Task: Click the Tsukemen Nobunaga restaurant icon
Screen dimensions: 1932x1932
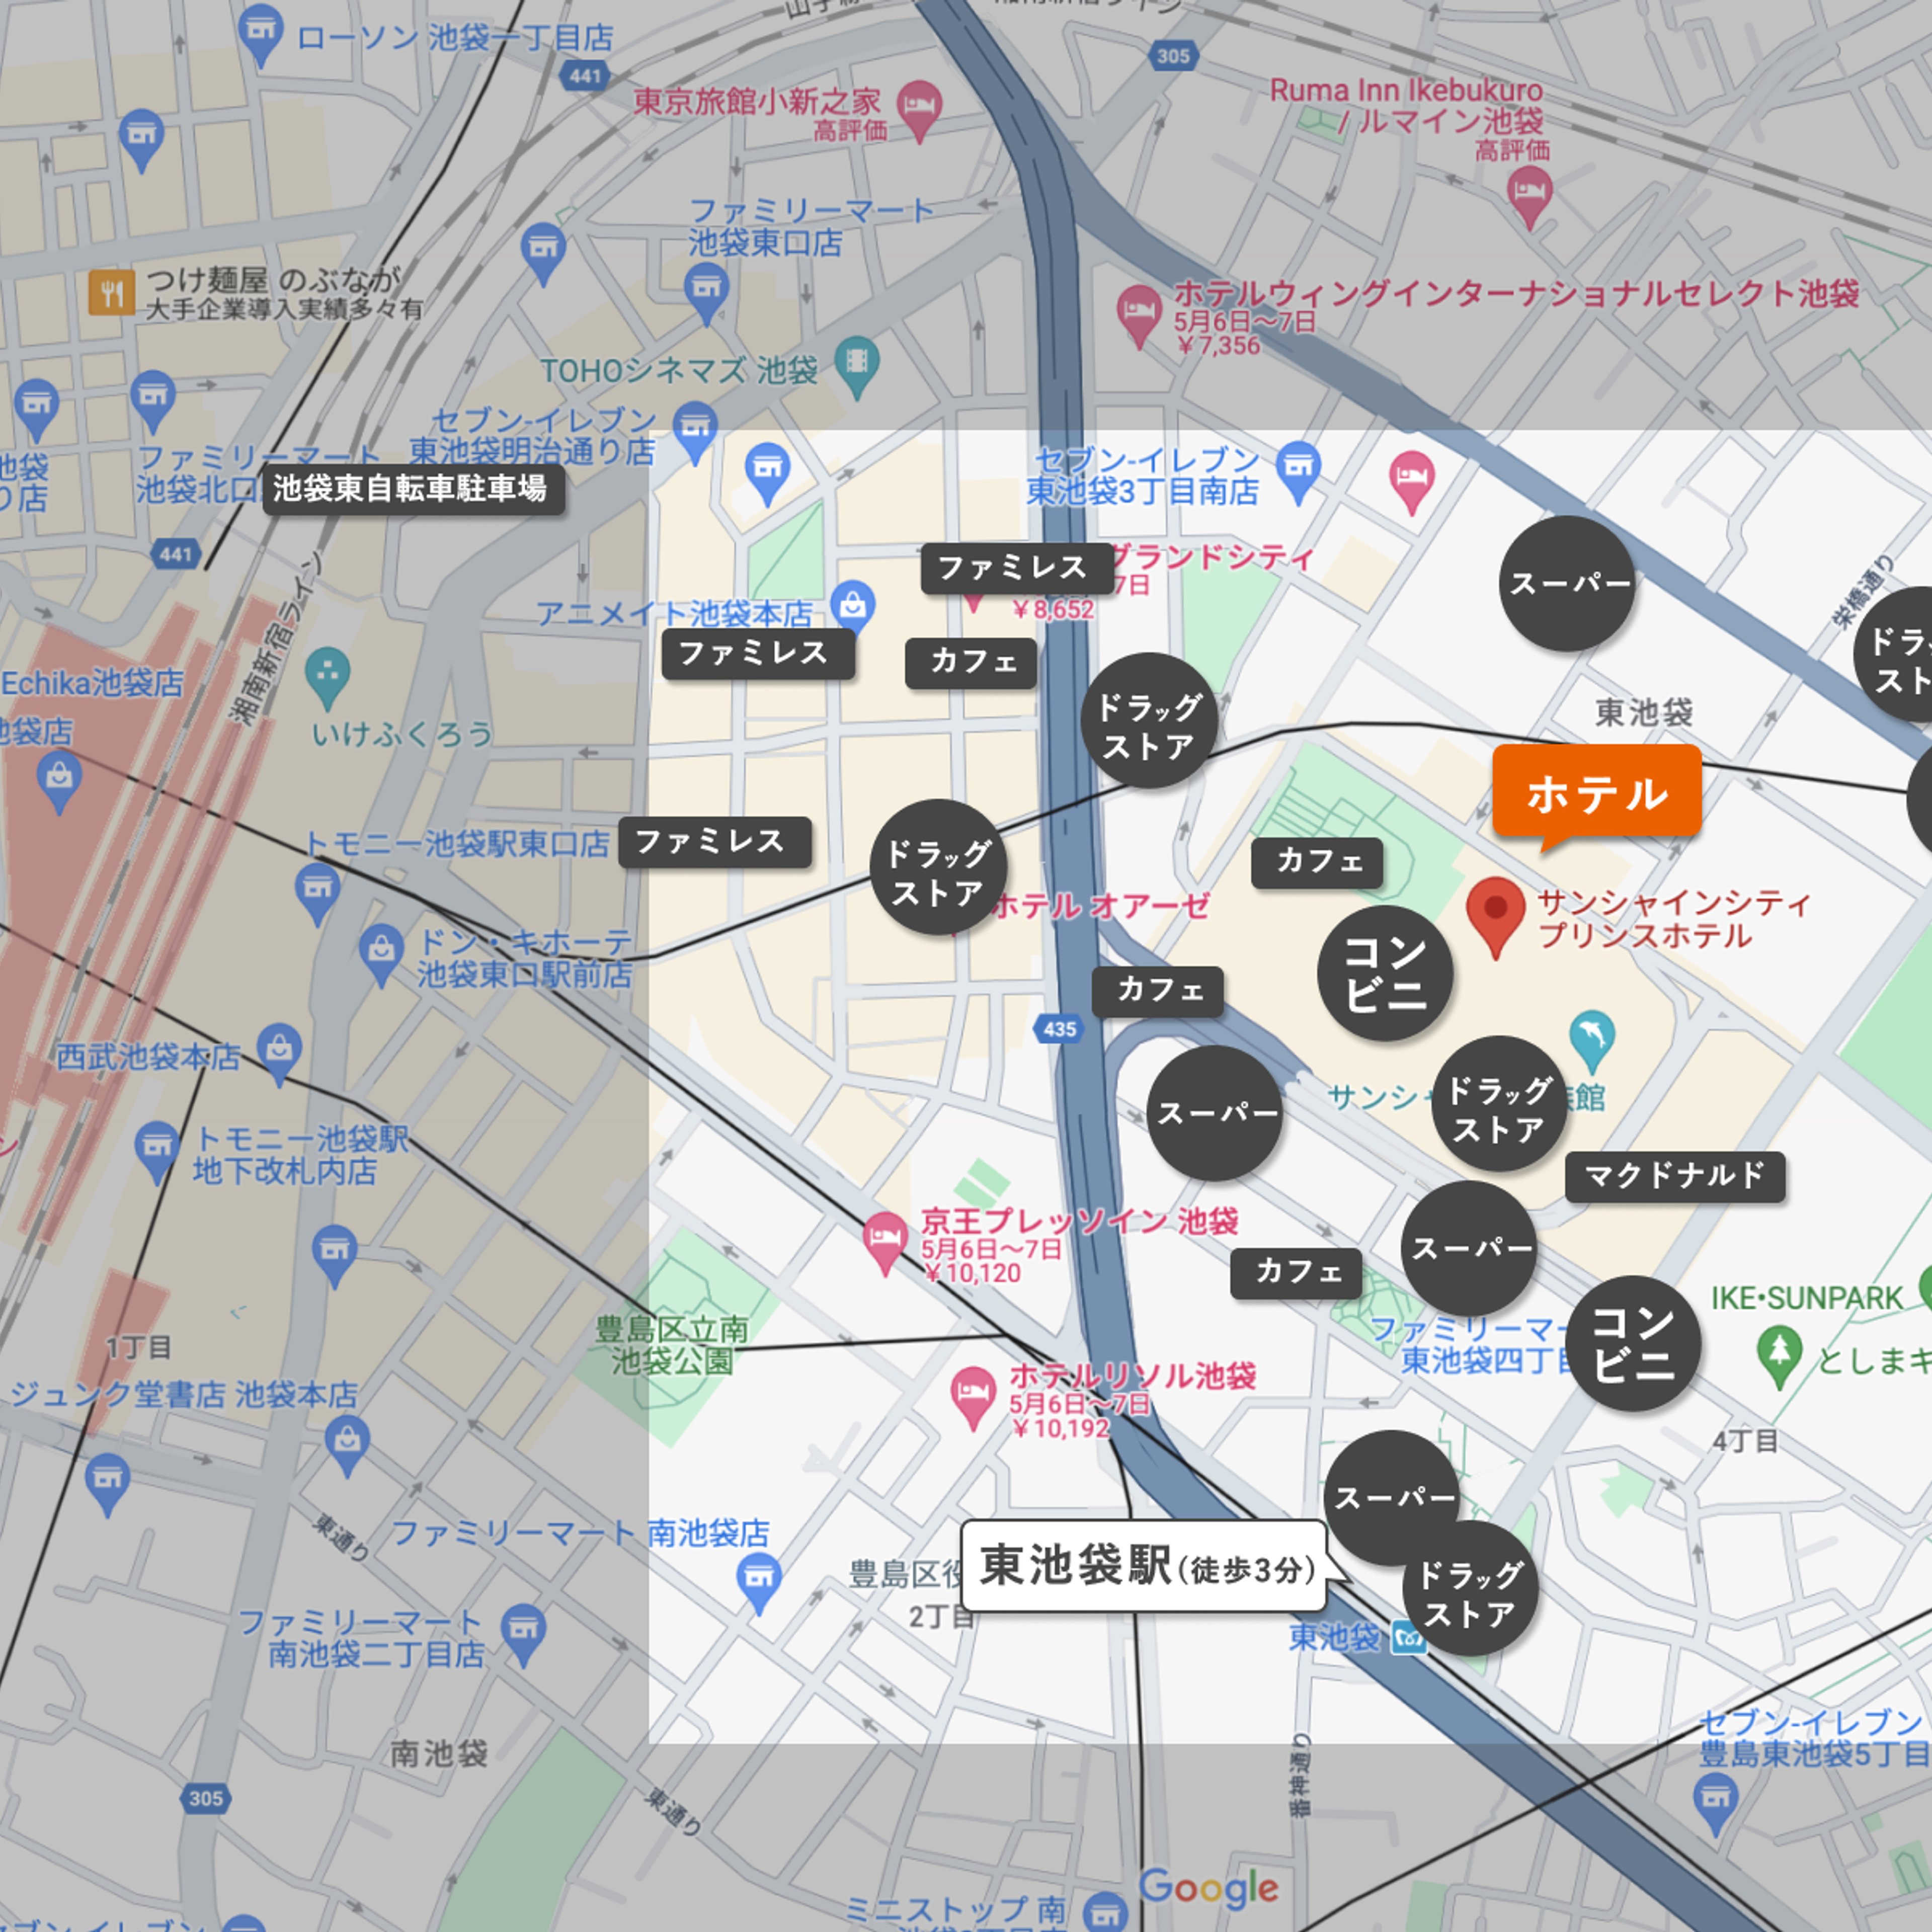Action: point(111,292)
